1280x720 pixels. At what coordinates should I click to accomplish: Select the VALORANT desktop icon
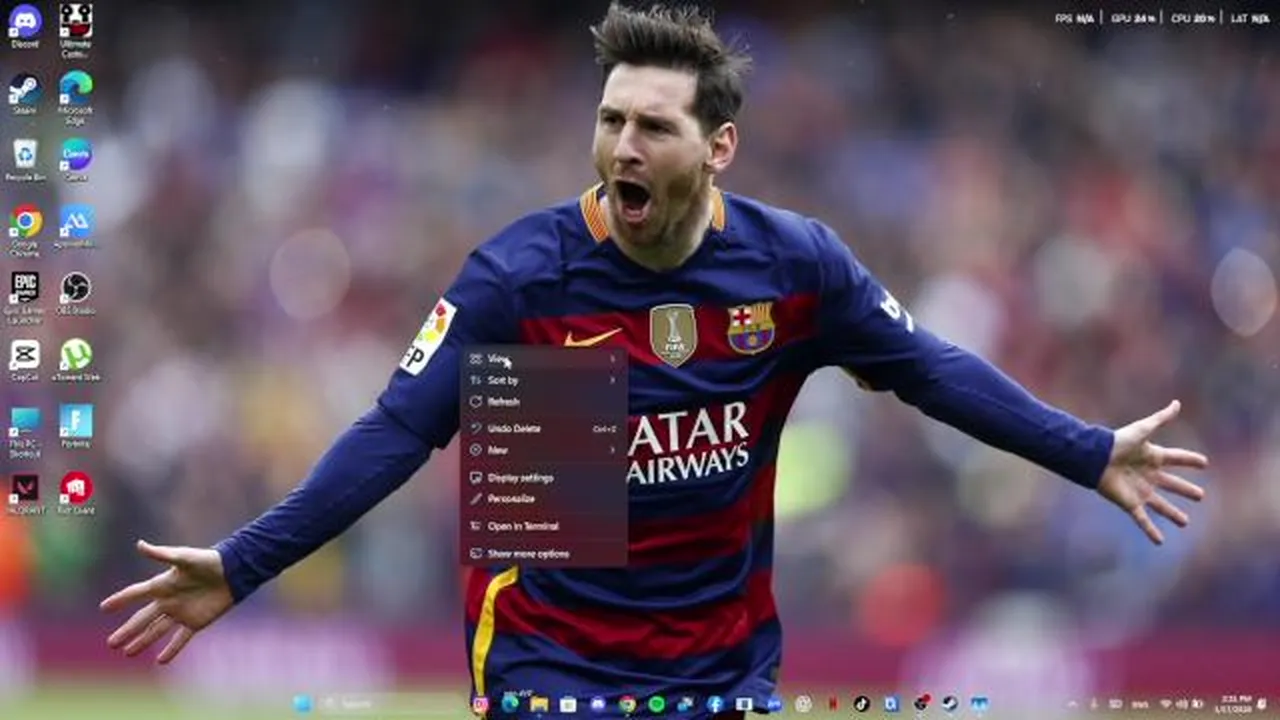tap(25, 494)
